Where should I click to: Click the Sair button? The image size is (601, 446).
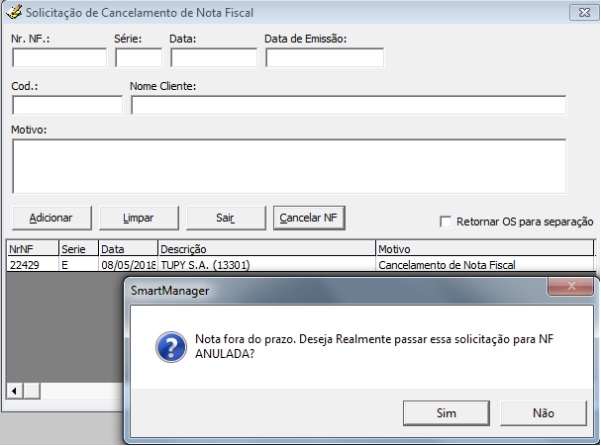coord(226,218)
